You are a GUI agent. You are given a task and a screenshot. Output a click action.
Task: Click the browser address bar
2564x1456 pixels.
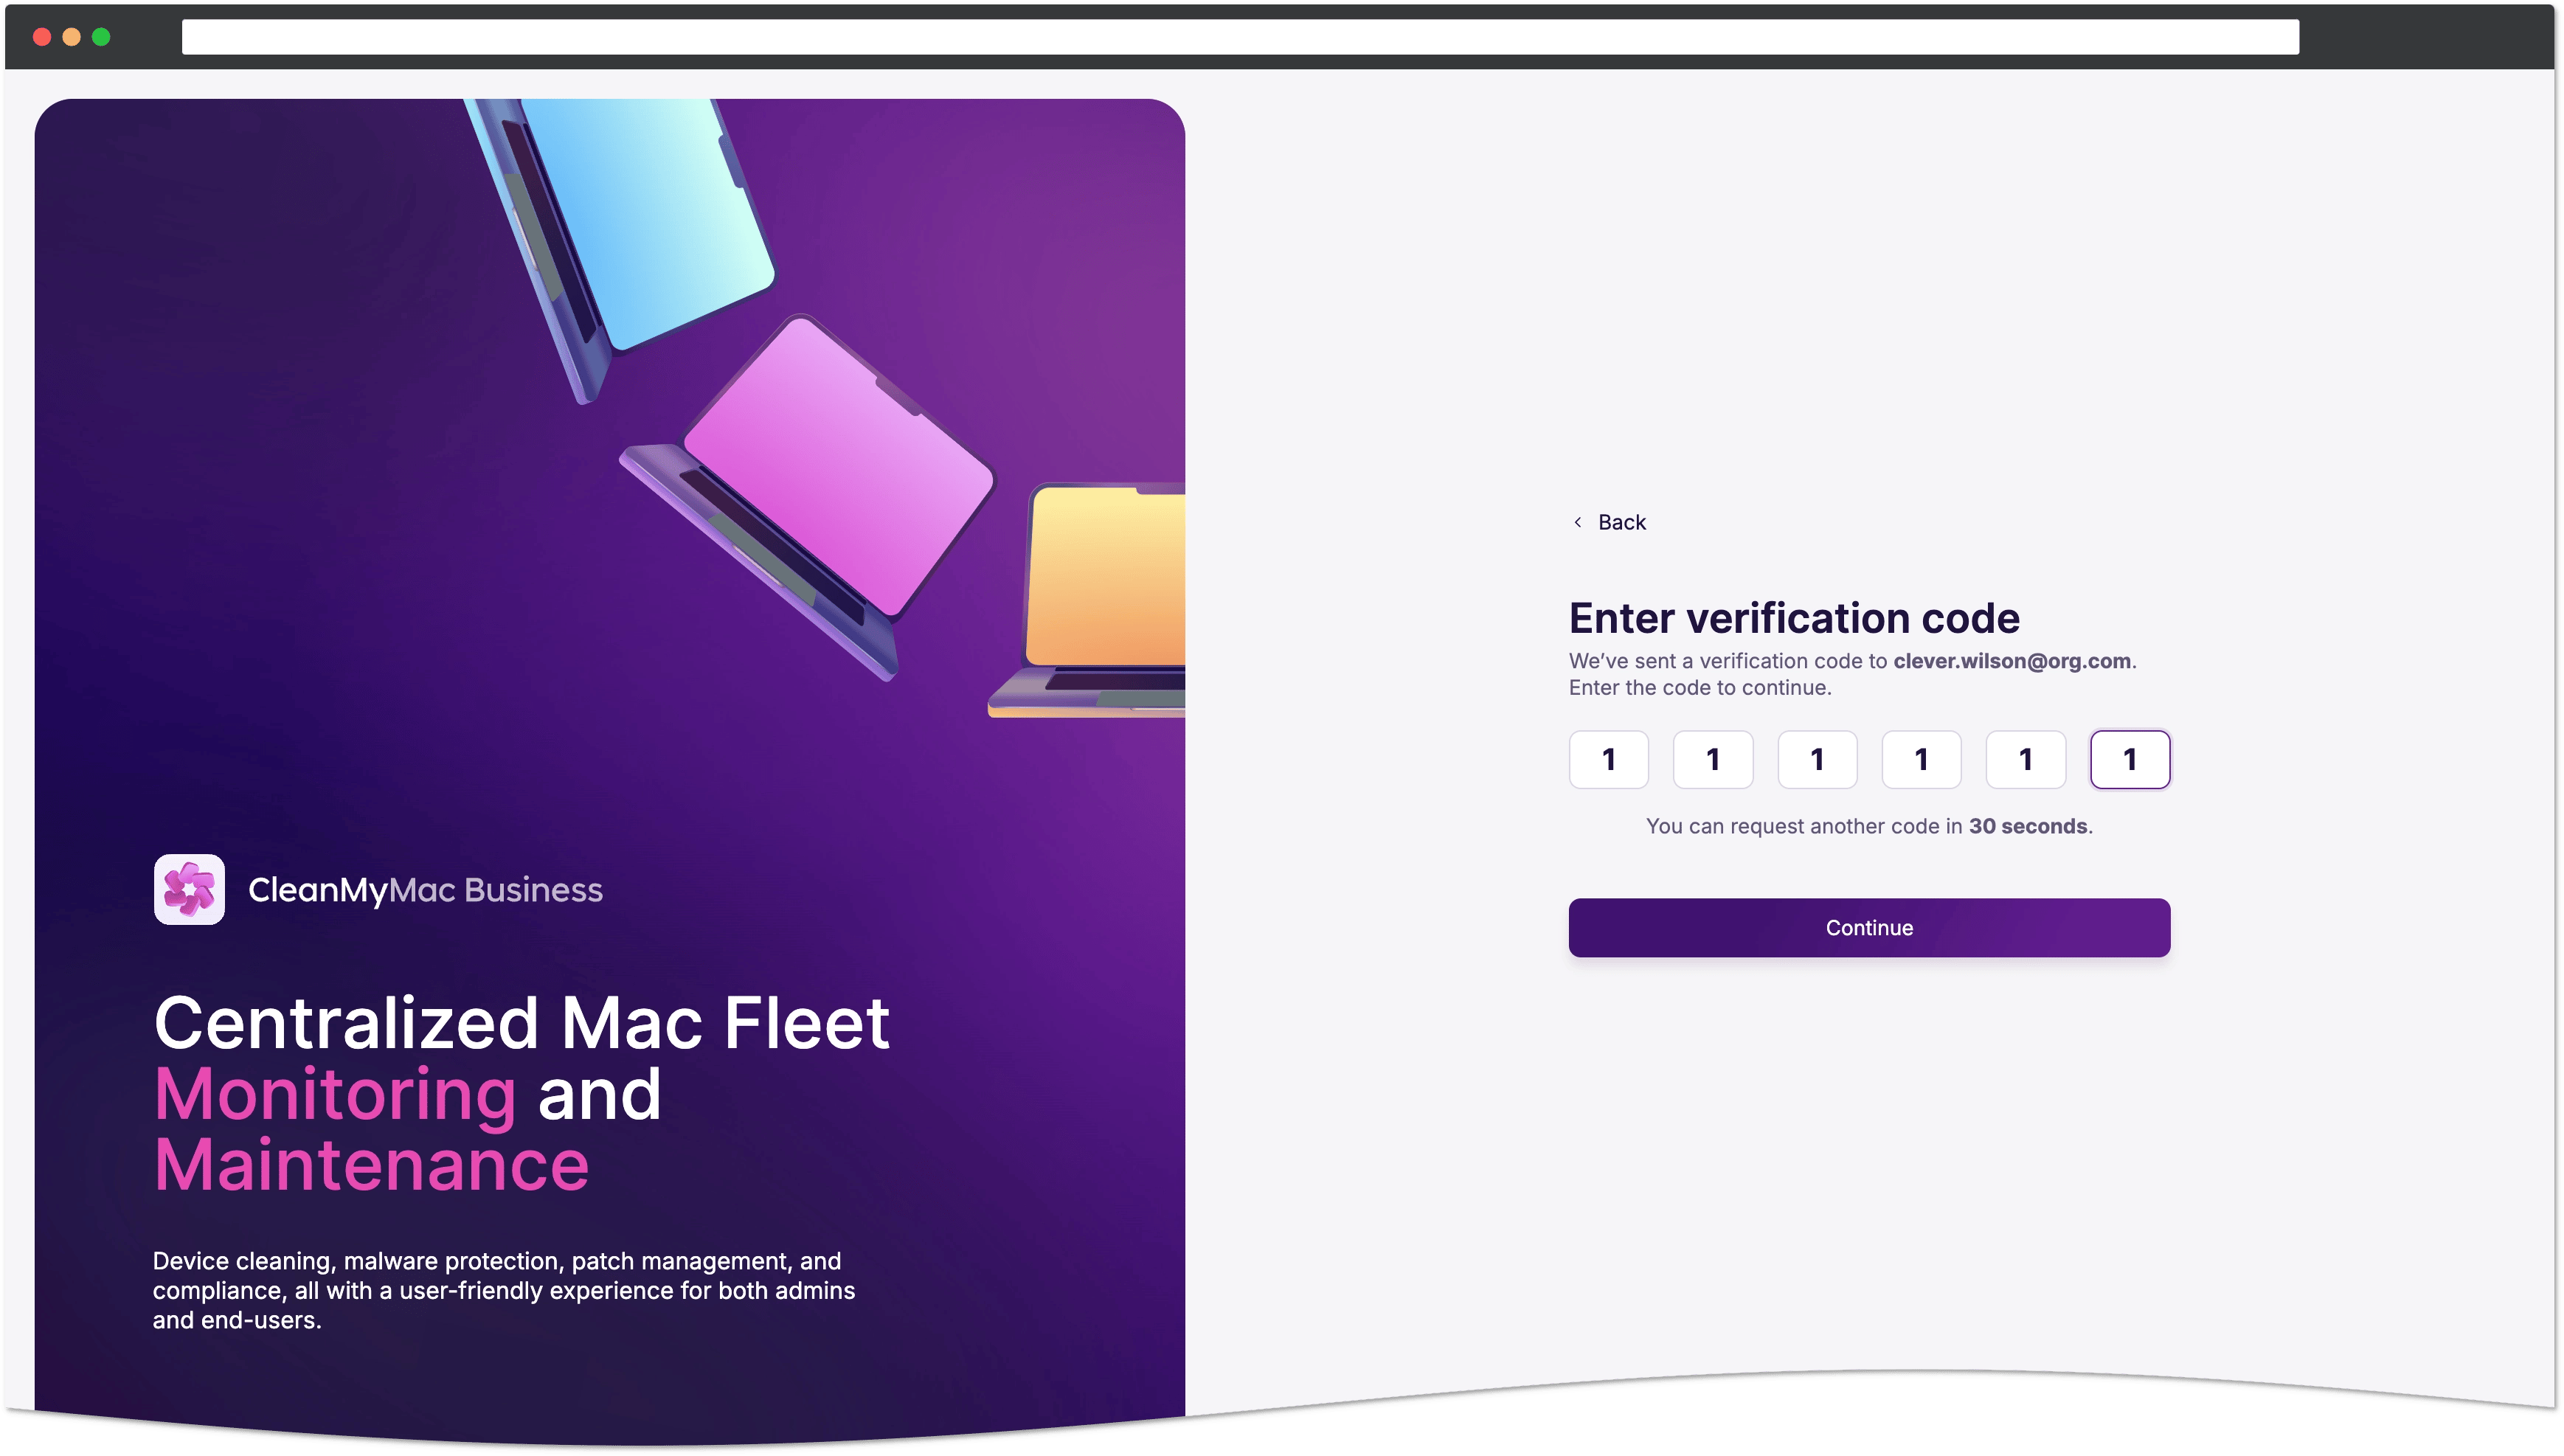1240,37
